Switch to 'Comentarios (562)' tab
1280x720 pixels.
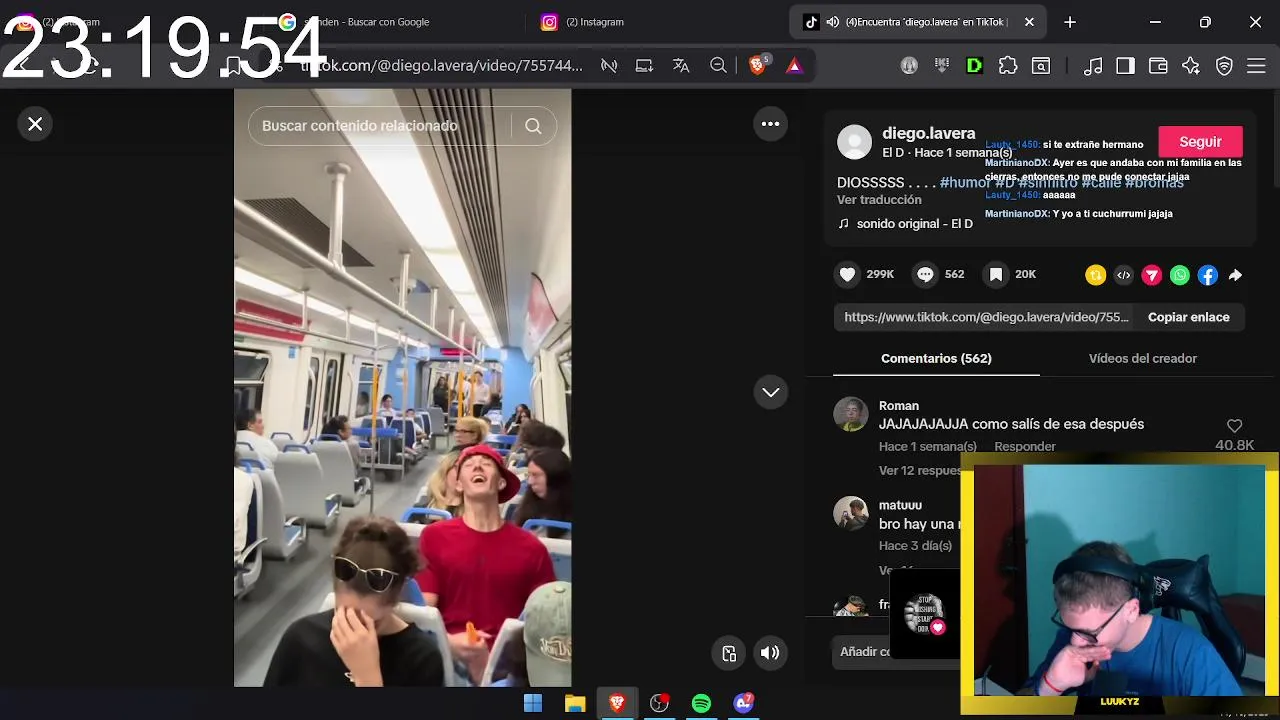click(936, 358)
